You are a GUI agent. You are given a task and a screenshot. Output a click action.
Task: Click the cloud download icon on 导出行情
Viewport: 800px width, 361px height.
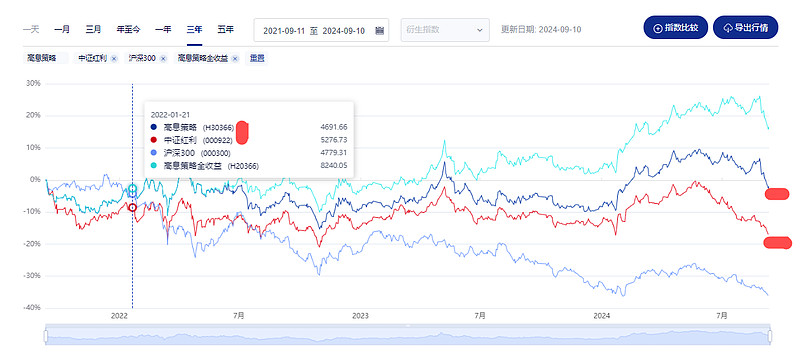click(728, 29)
